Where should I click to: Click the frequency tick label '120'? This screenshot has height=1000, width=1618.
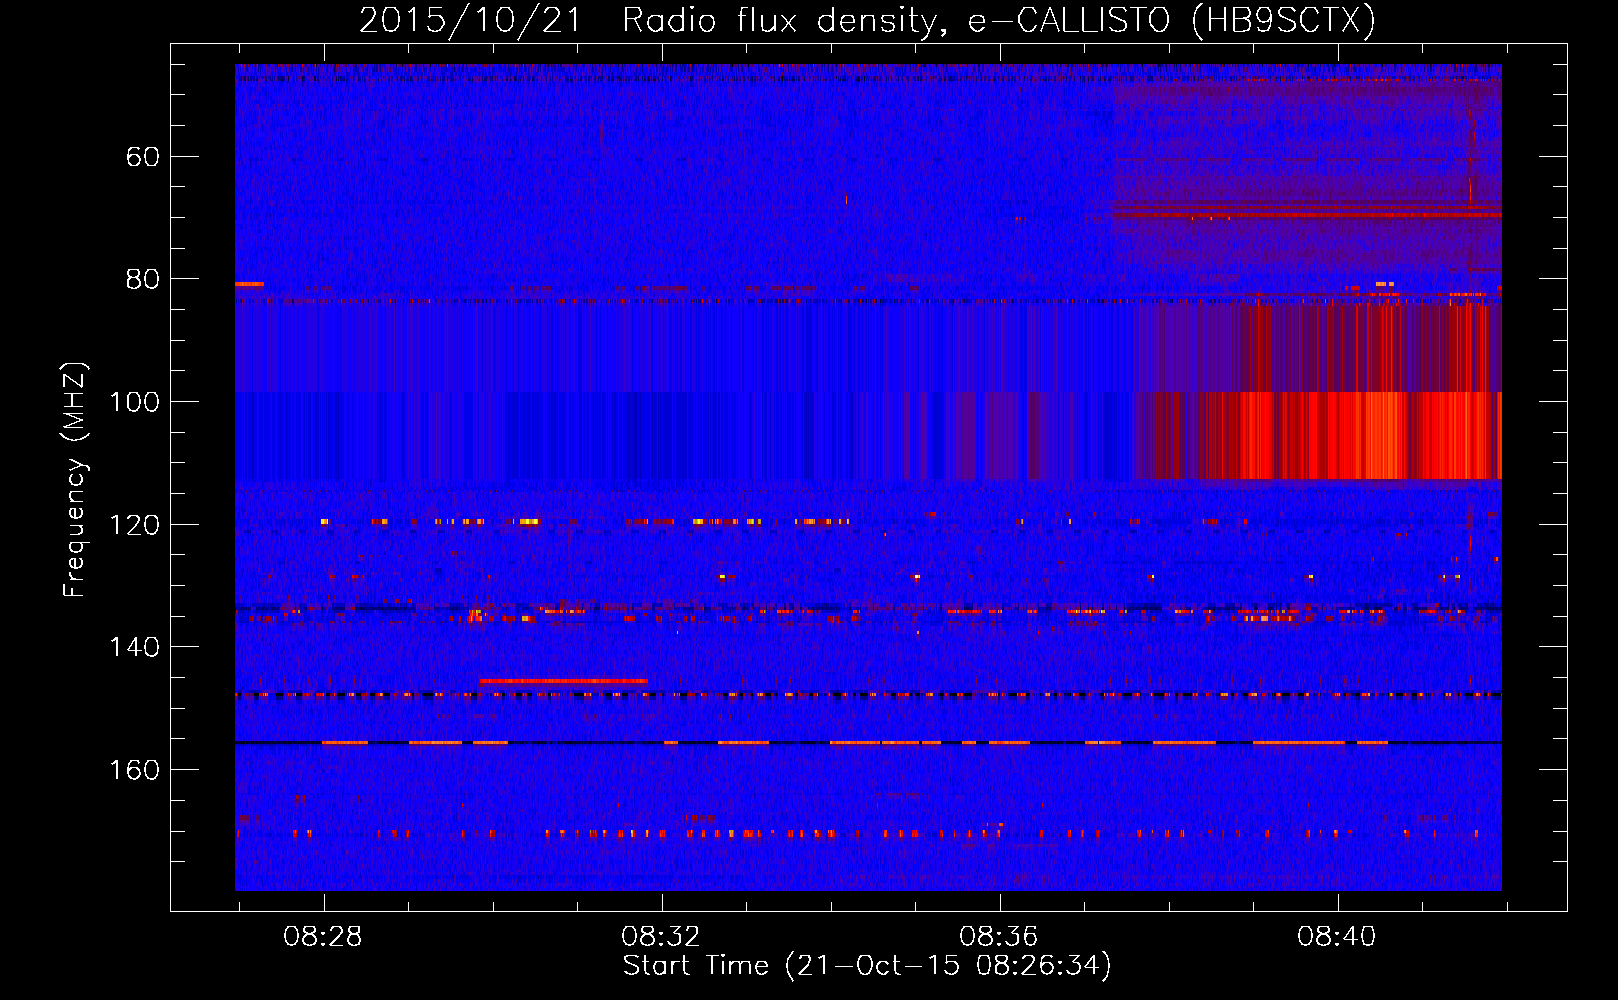[x=135, y=525]
